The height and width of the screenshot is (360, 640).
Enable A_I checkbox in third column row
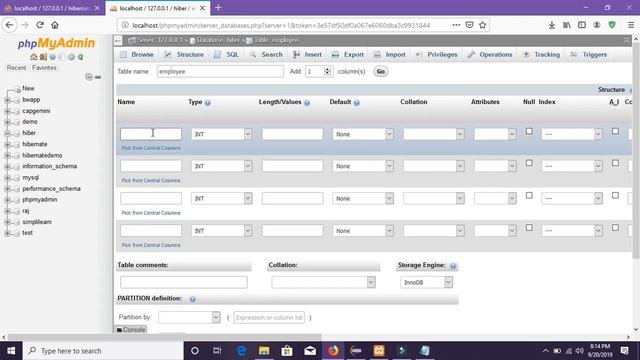(615, 196)
